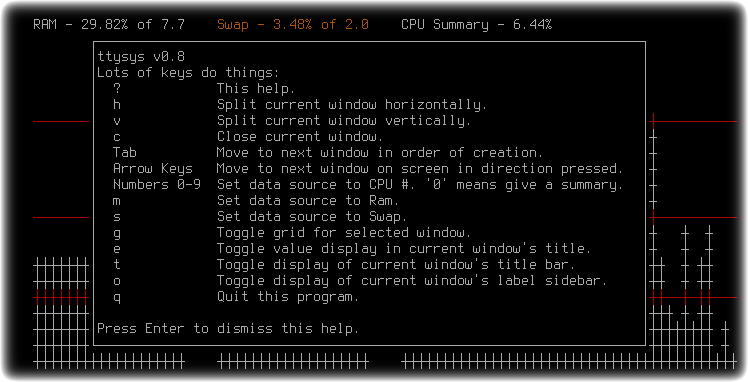Viewport: 748px width, 382px height.
Task: Click "Quit this program." description
Action: [288, 297]
